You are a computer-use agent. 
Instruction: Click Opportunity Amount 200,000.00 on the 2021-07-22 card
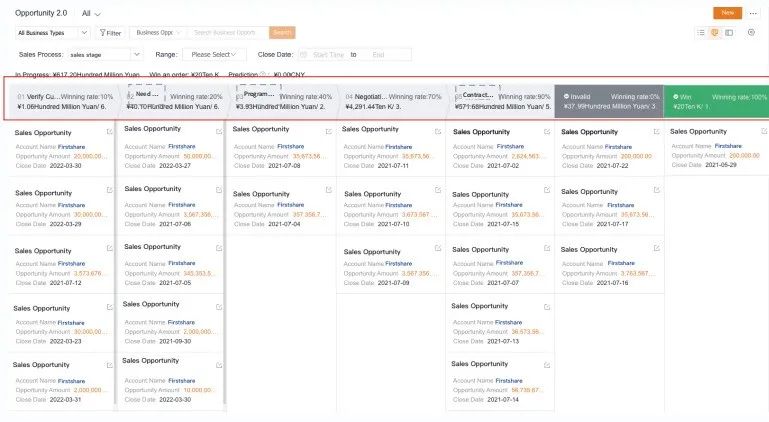coord(637,156)
